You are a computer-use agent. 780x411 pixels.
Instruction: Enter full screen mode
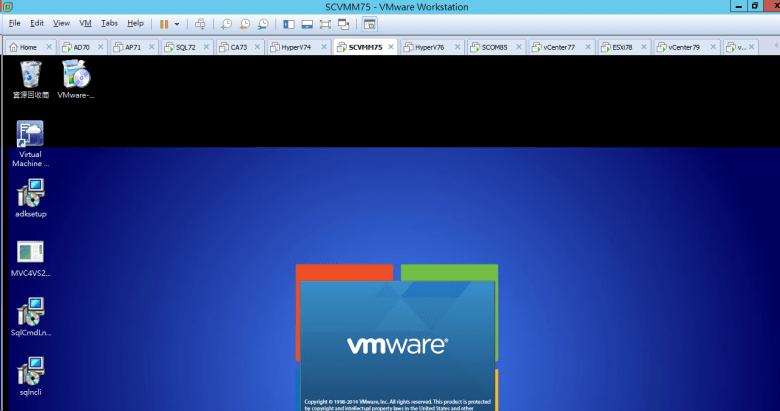[x=326, y=23]
